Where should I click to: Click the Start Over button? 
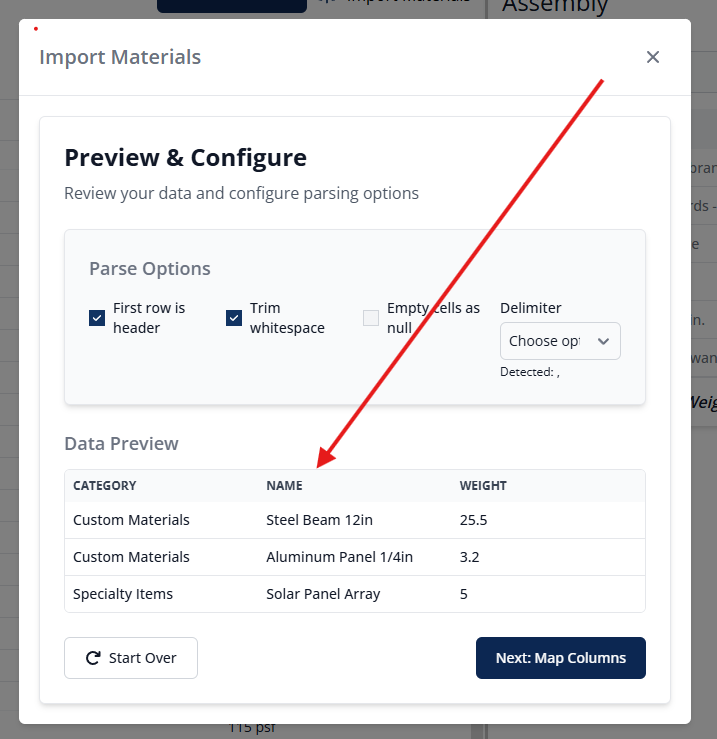[131, 658]
